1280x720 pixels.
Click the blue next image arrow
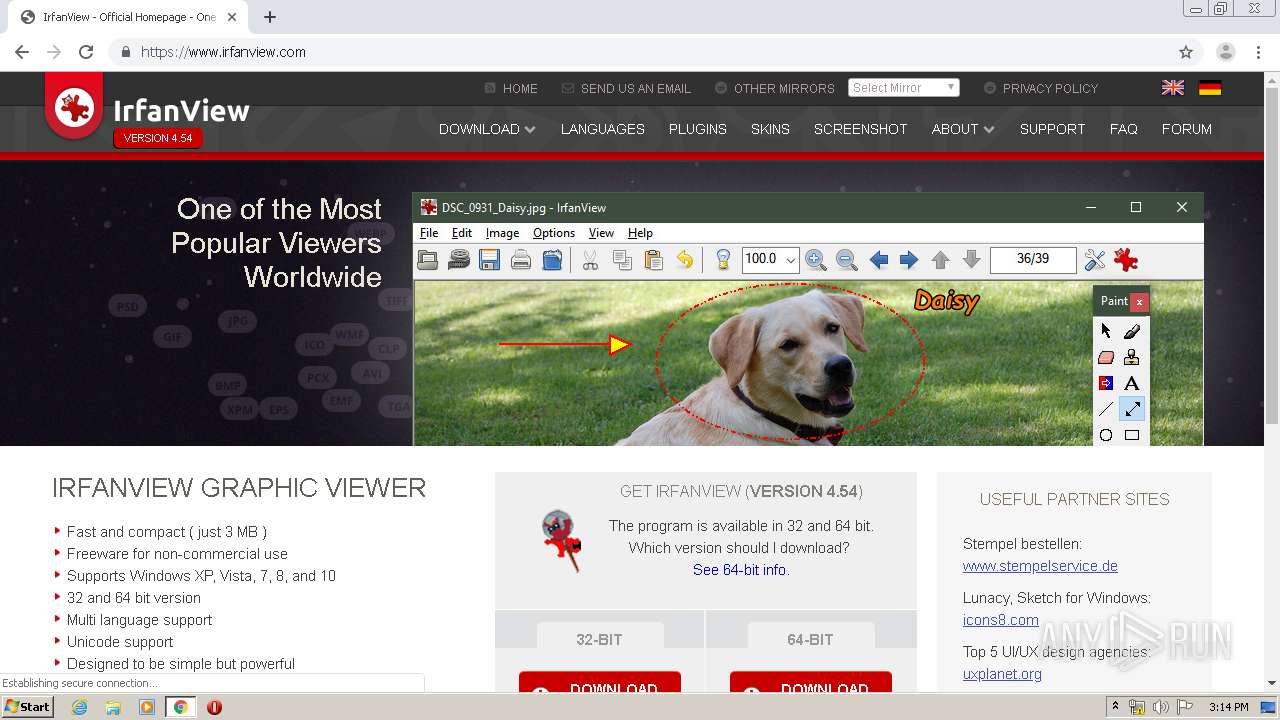(x=909, y=260)
